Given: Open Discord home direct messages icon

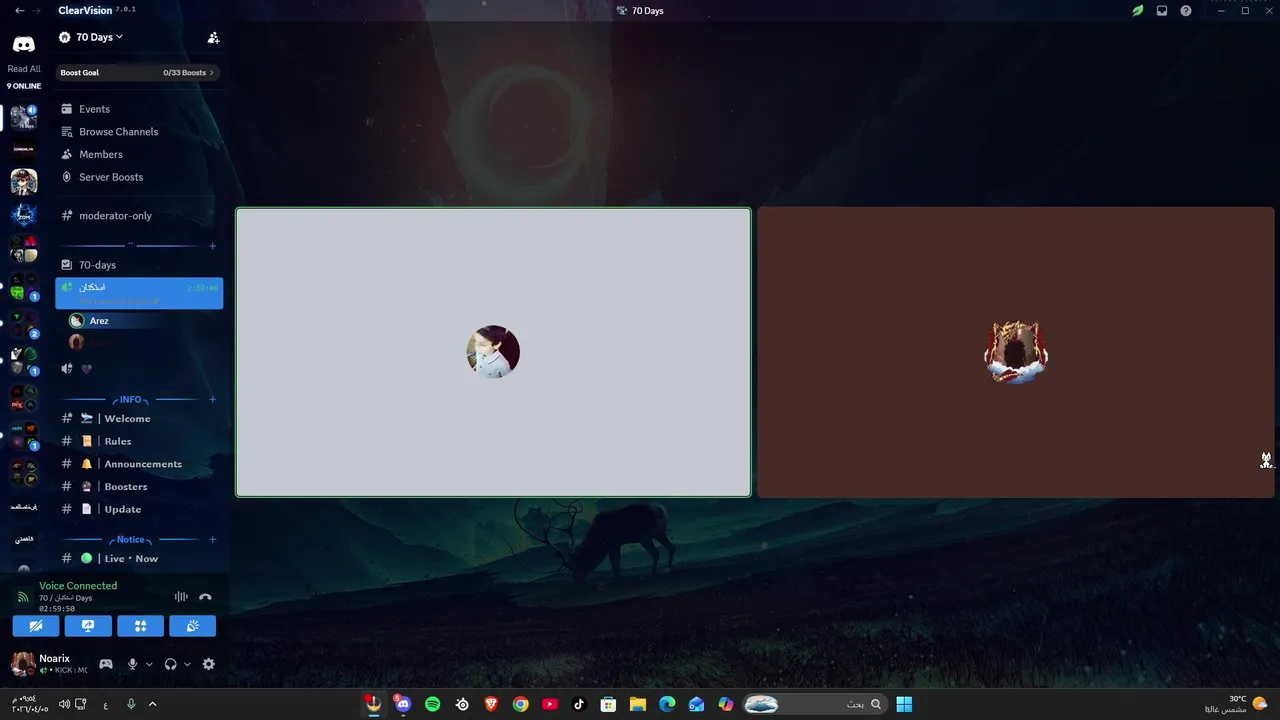Looking at the screenshot, I should point(23,44).
